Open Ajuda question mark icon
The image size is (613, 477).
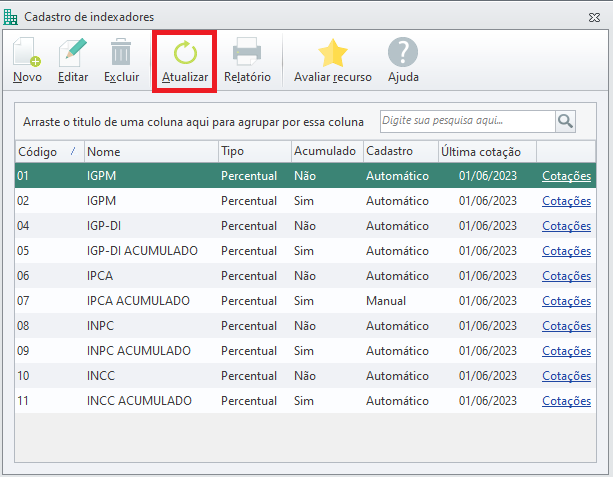coord(403,52)
